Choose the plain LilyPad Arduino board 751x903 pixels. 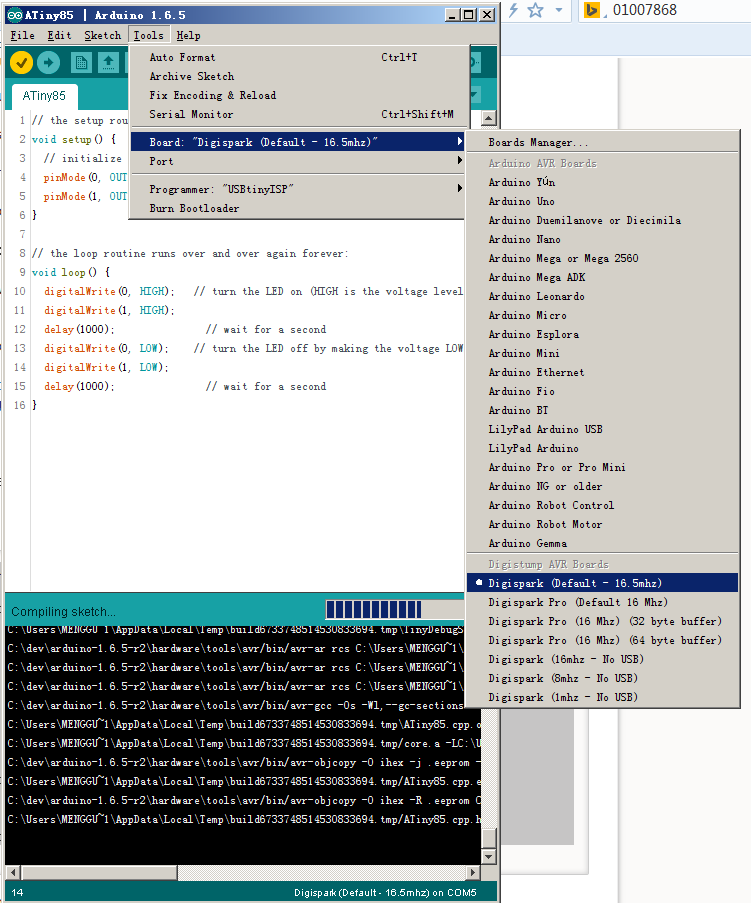click(602, 448)
